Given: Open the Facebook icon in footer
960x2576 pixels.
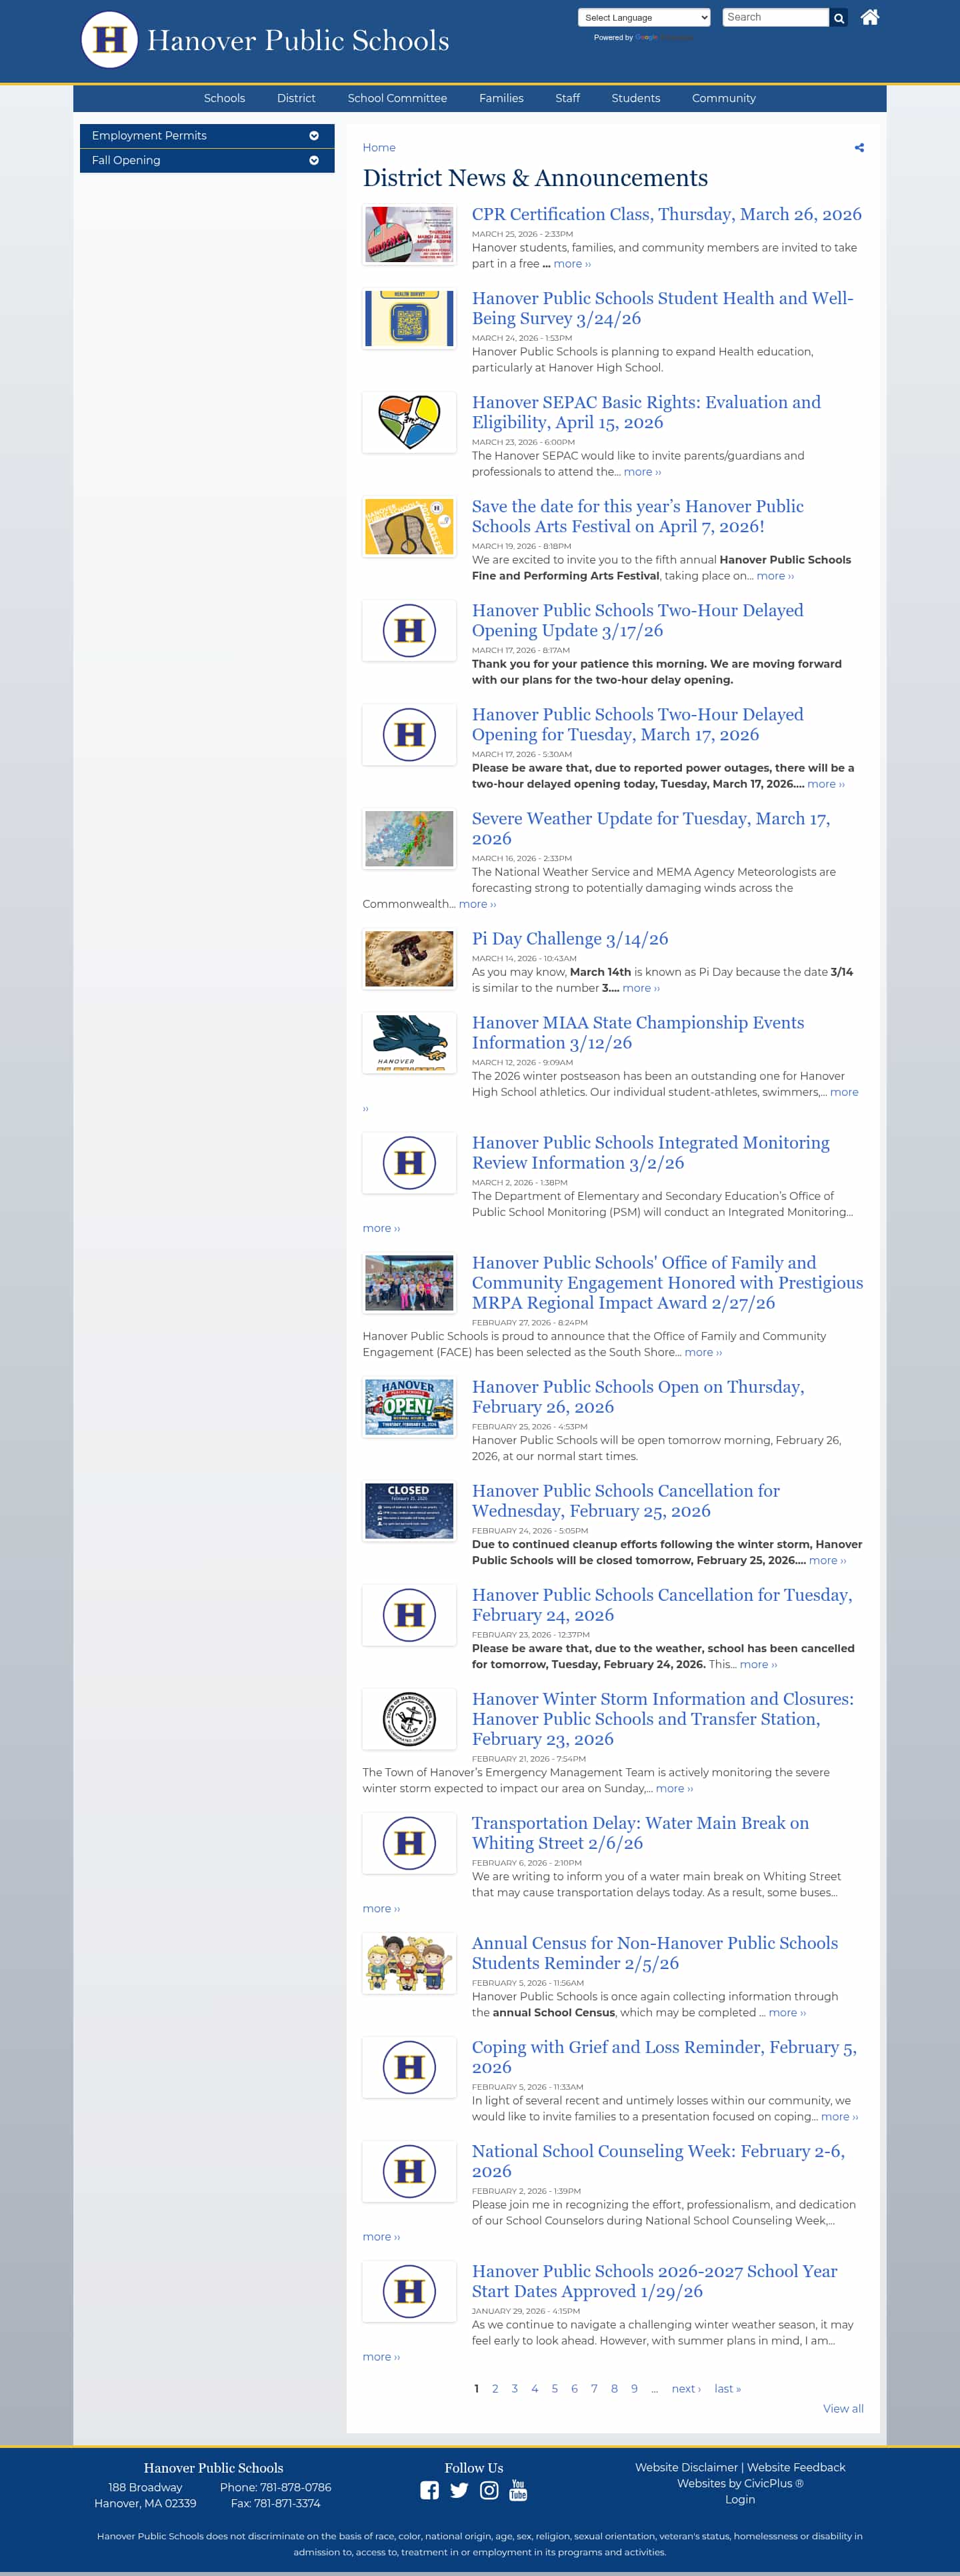Looking at the screenshot, I should coord(429,2490).
